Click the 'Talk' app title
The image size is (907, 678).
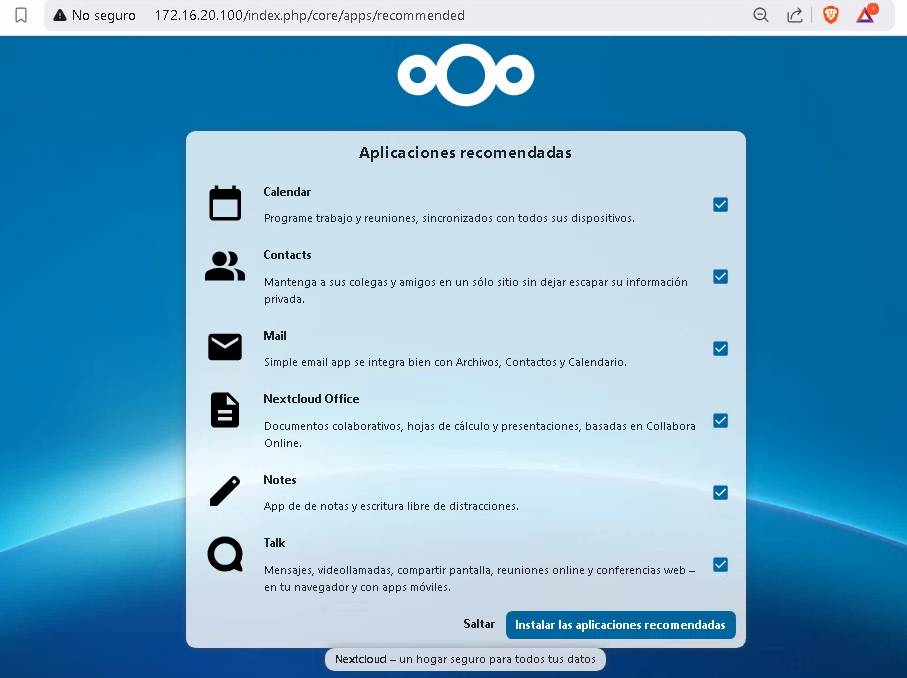point(274,543)
